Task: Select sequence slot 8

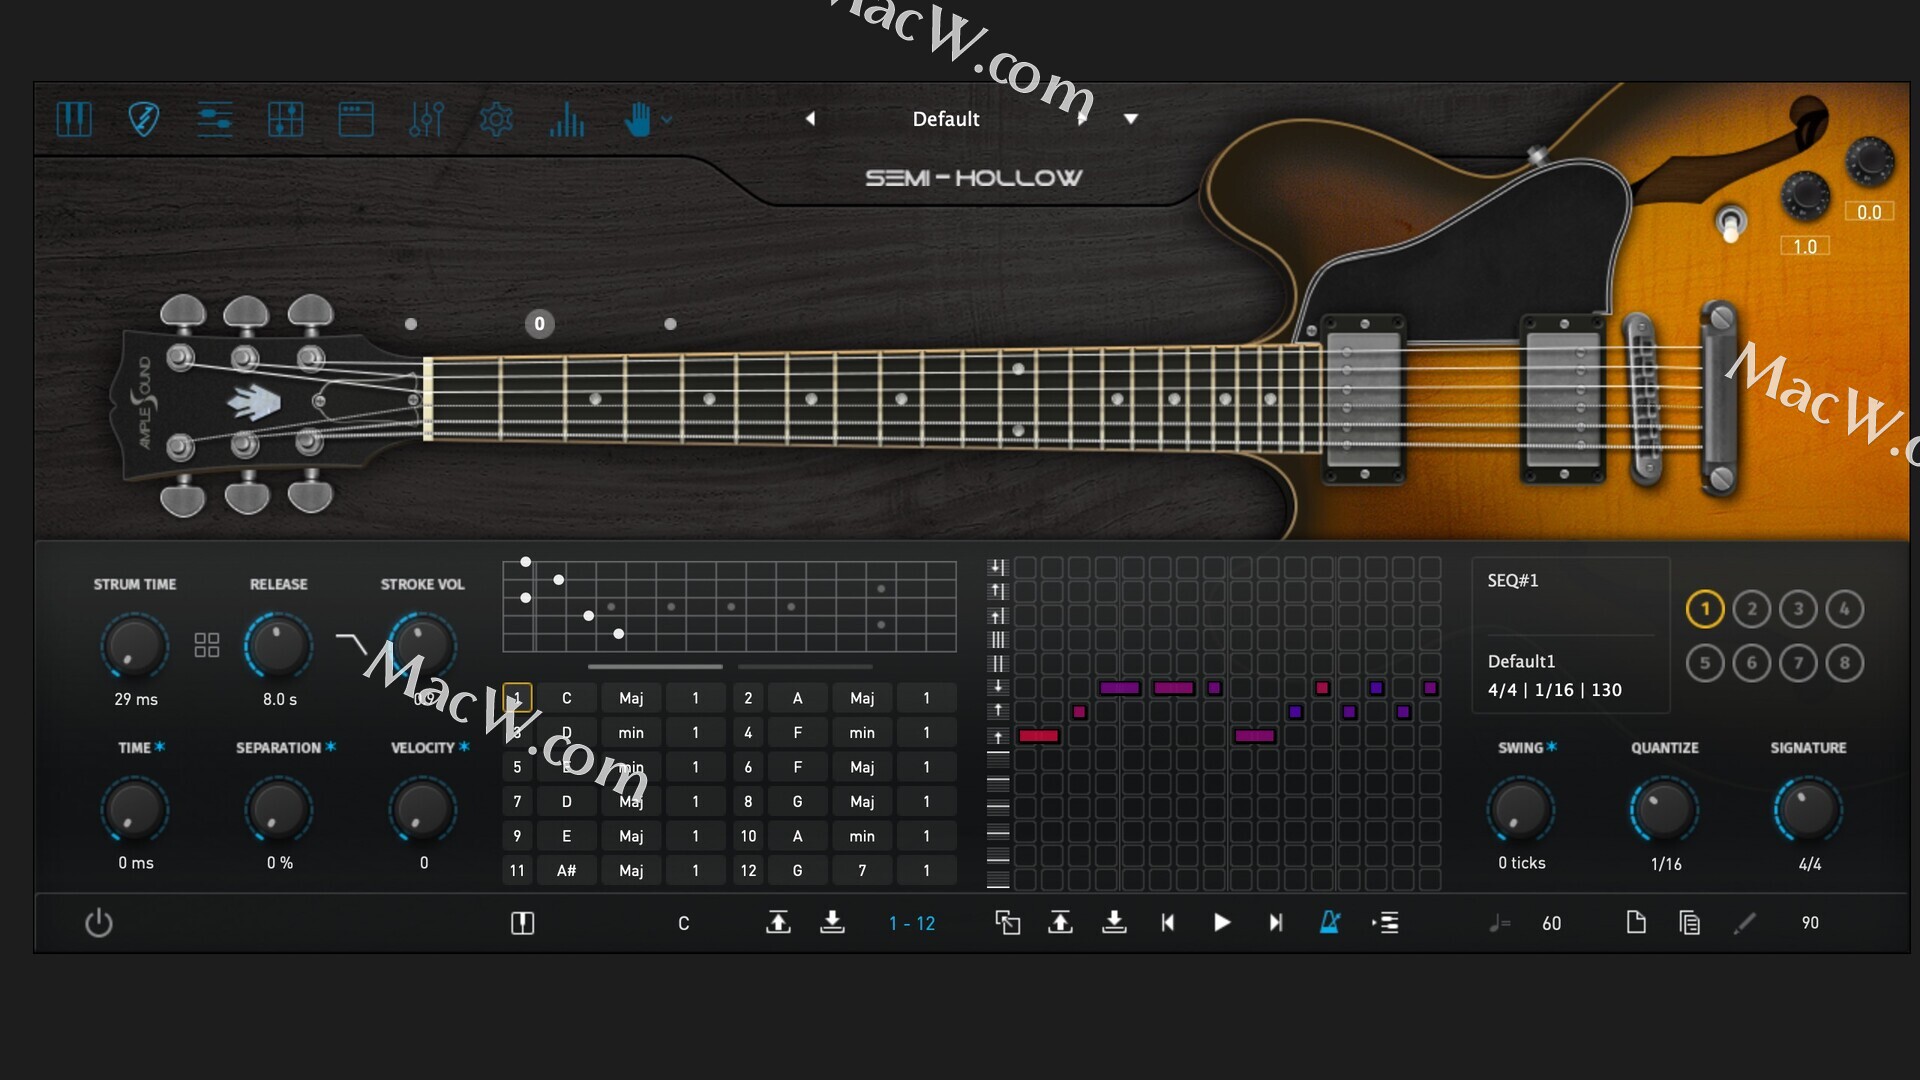Action: tap(1845, 662)
